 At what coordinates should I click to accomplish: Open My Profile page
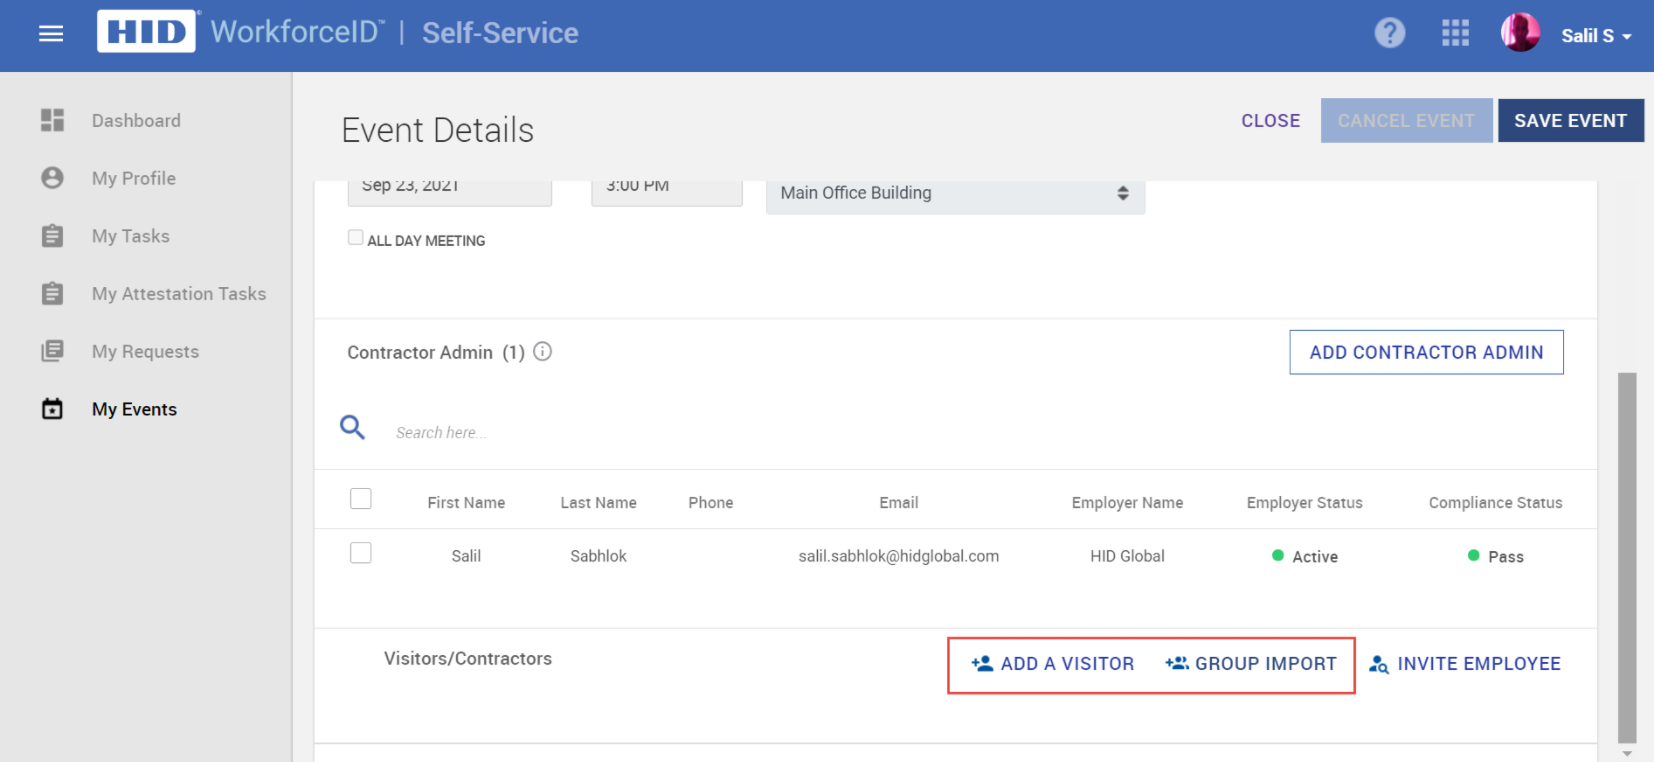pyautogui.click(x=134, y=178)
